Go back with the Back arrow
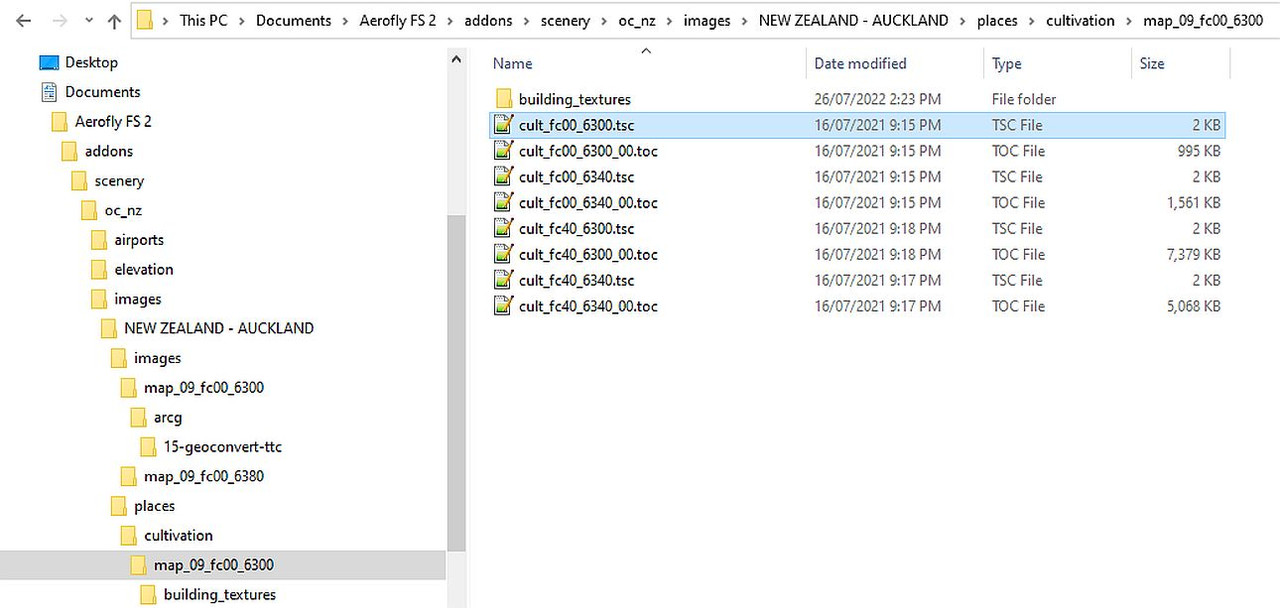 (24, 20)
